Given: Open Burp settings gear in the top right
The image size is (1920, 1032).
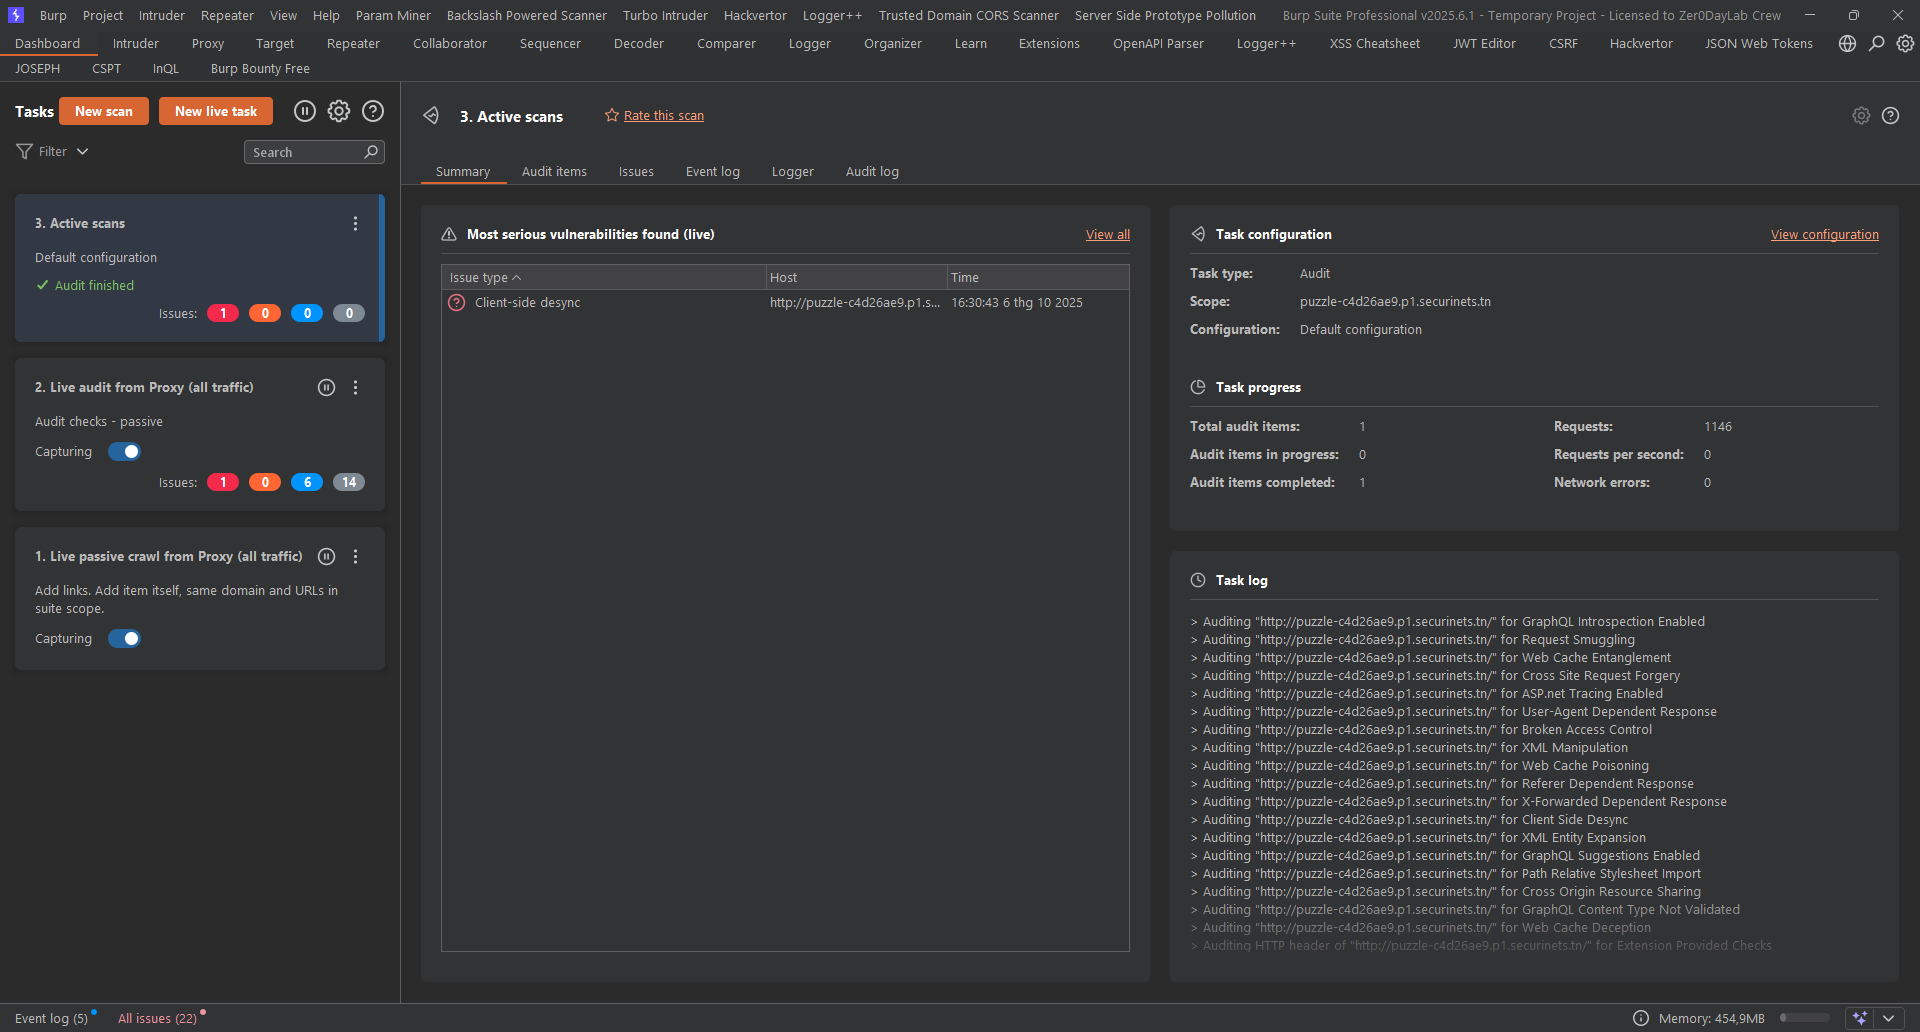Looking at the screenshot, I should pos(1905,44).
